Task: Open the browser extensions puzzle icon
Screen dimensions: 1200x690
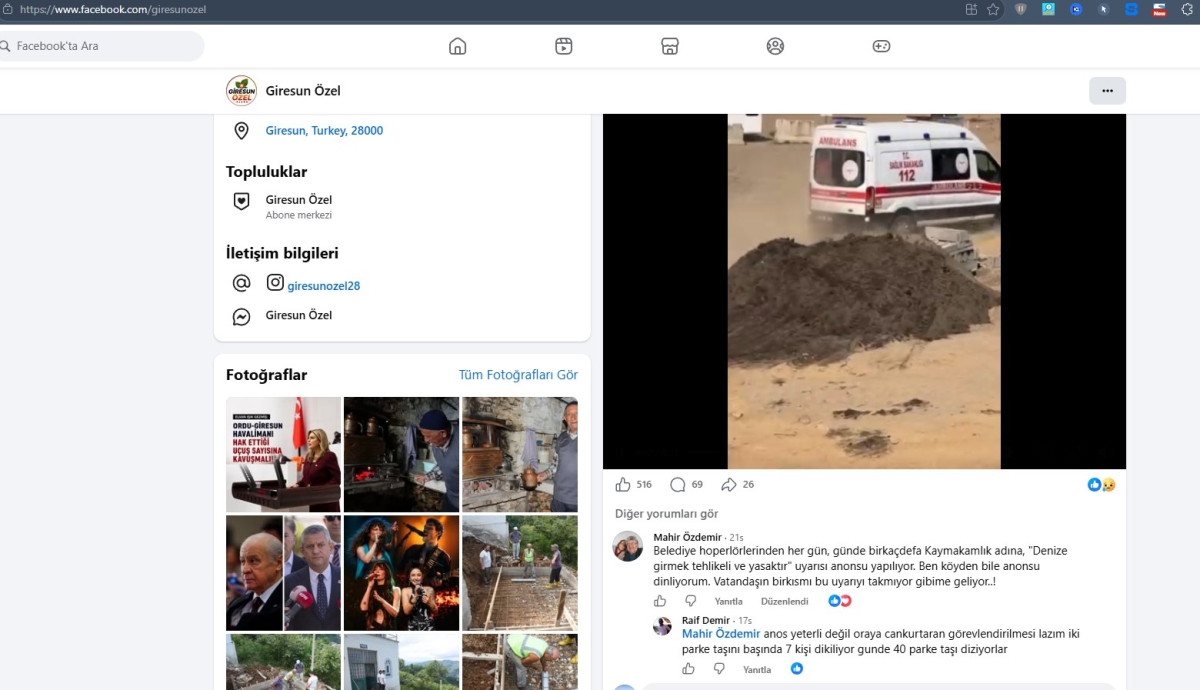Action: click(x=1187, y=9)
